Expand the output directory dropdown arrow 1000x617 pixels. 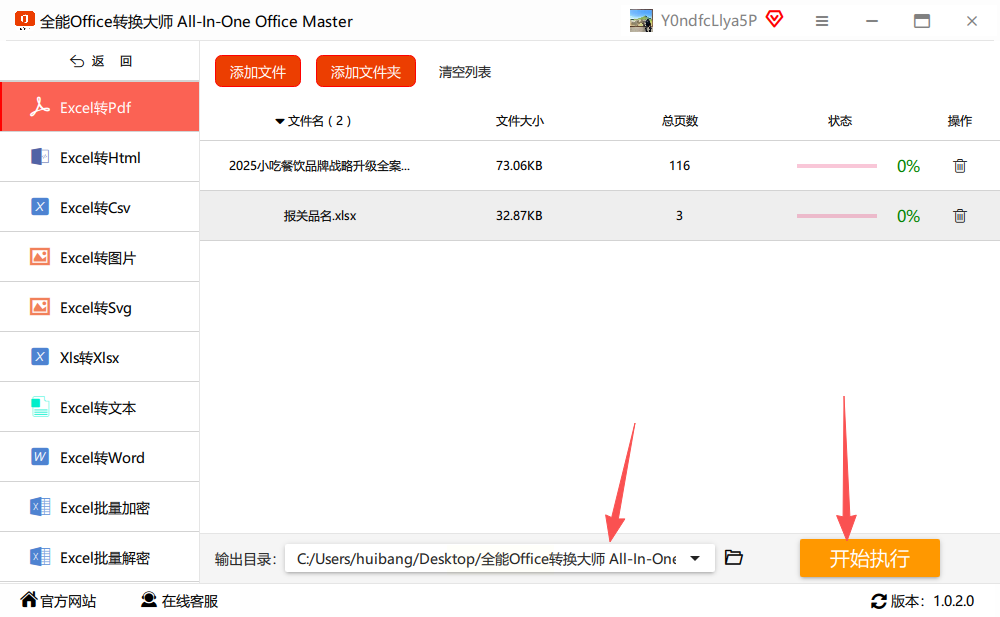(695, 558)
